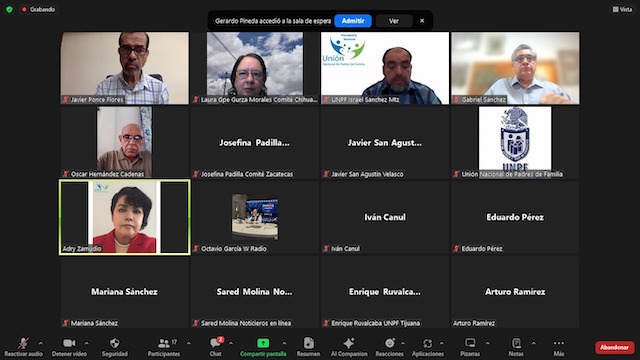The width and height of the screenshot is (640, 360).
Task: Click muted mic icon beside Iván Canul label
Action: 326,249
